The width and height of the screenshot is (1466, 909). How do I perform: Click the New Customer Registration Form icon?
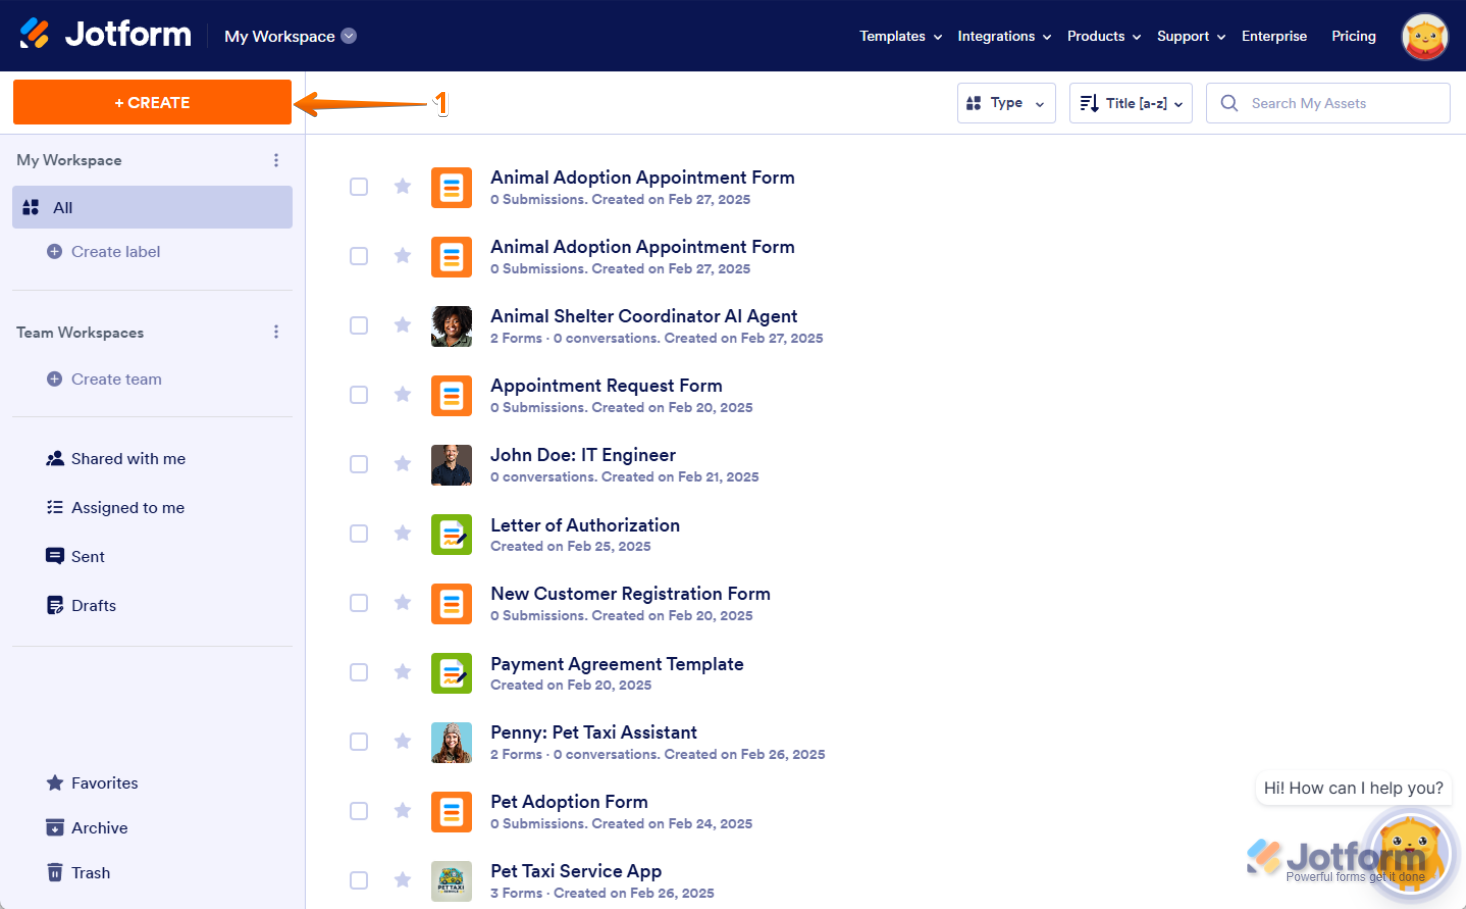451,603
